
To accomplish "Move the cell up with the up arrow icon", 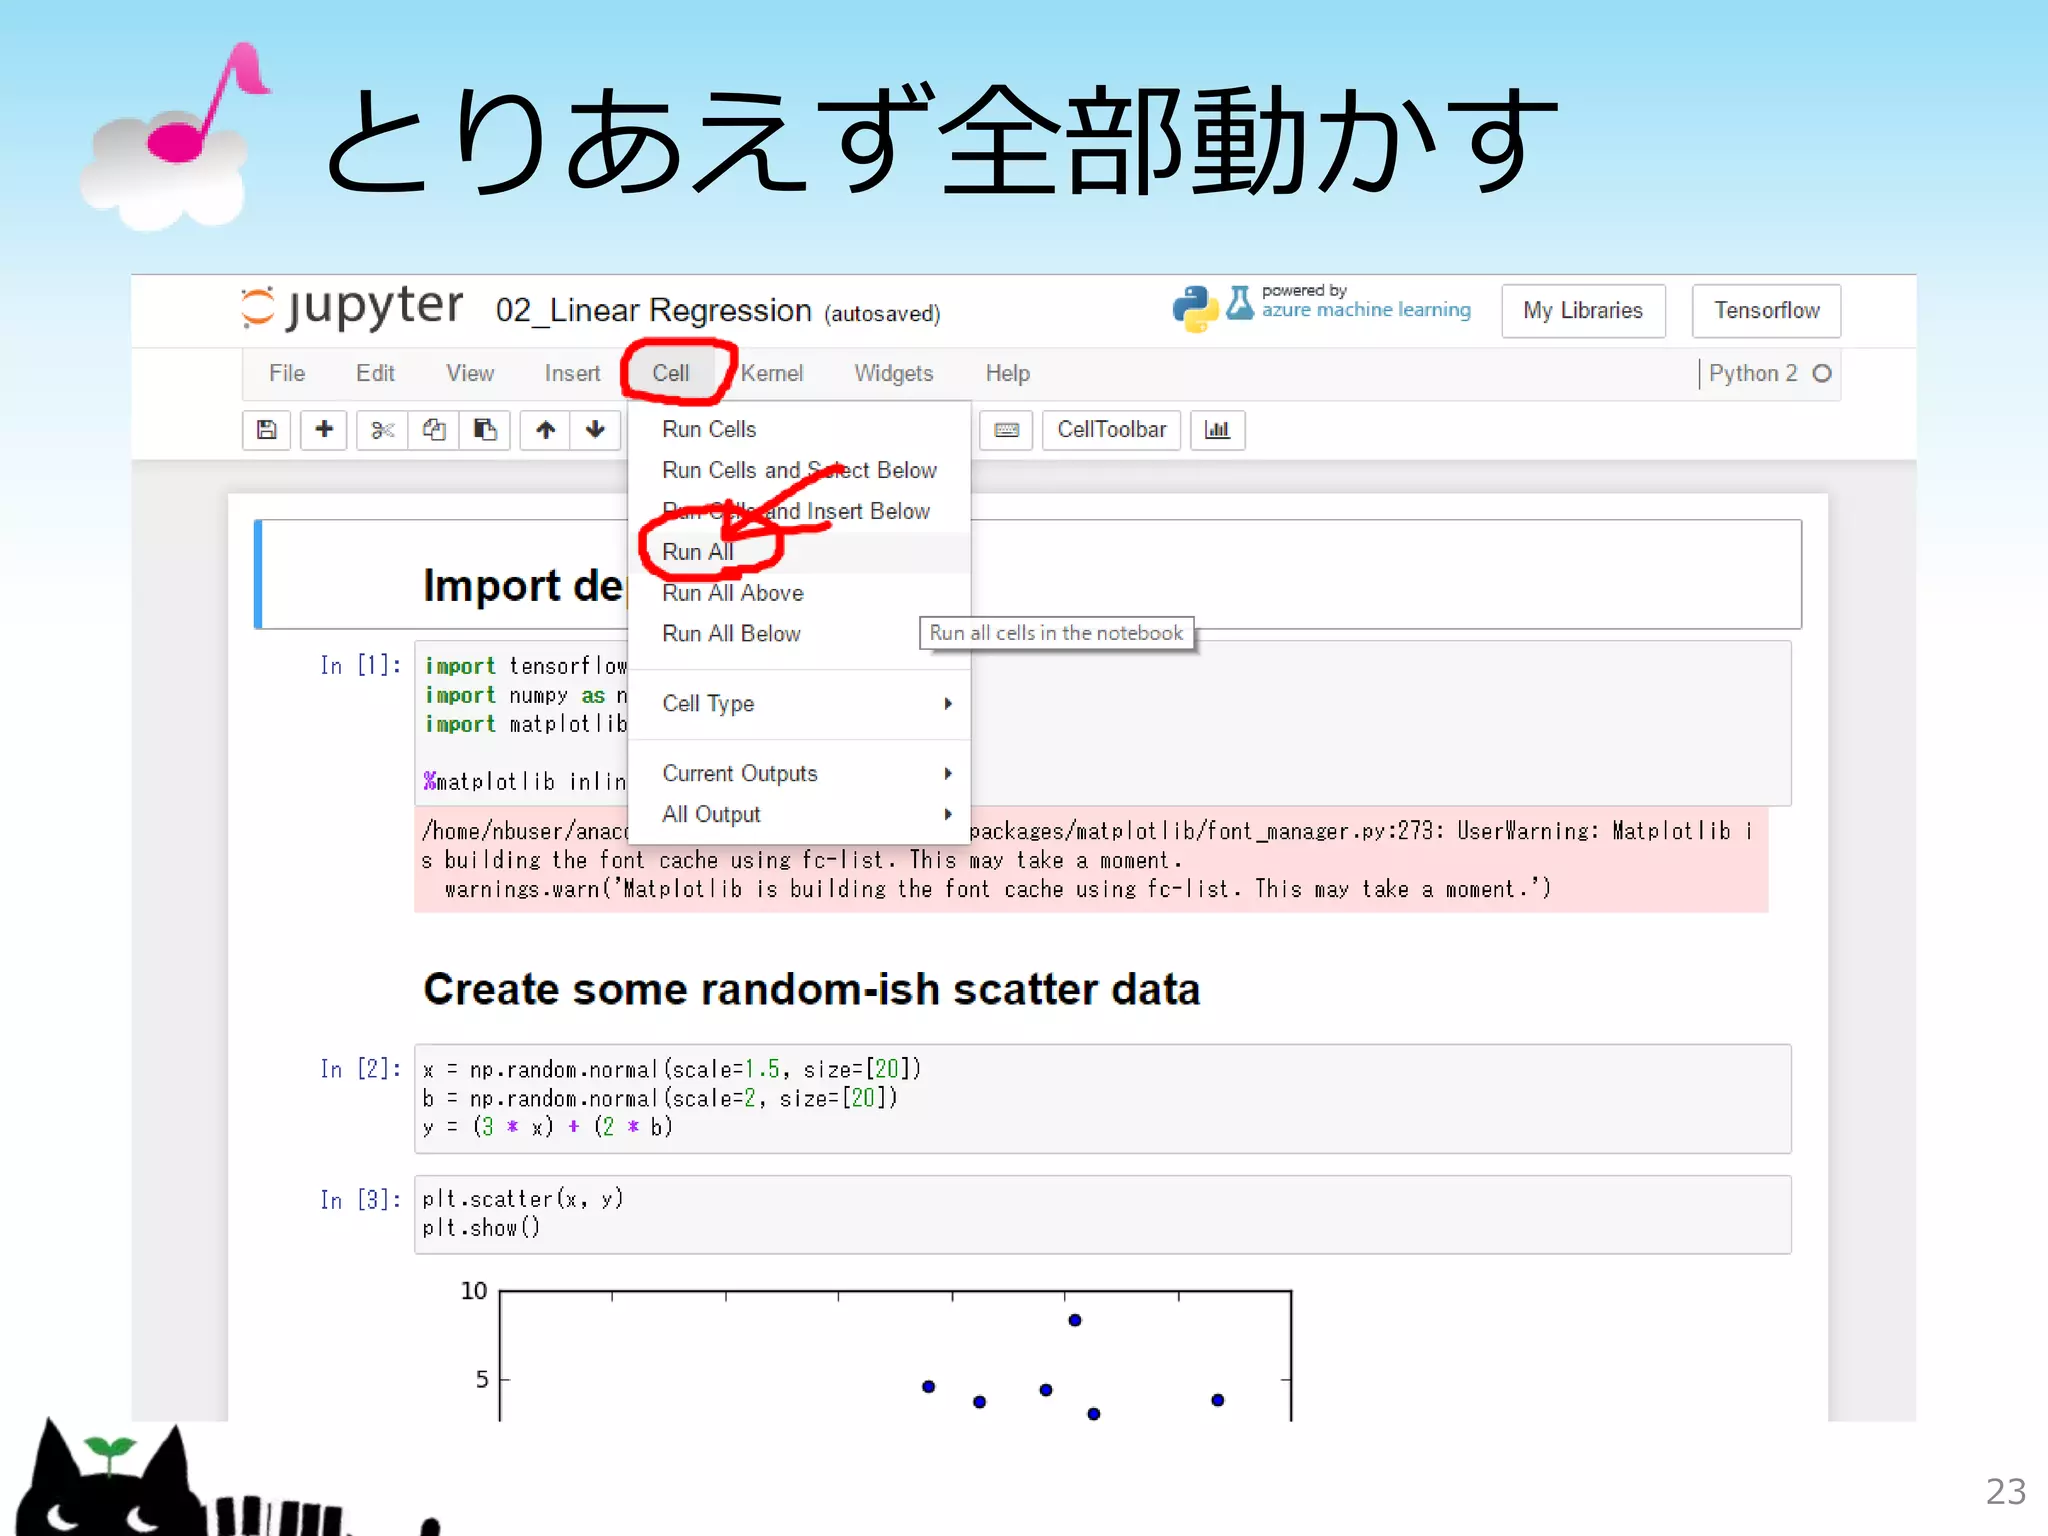I will (545, 430).
